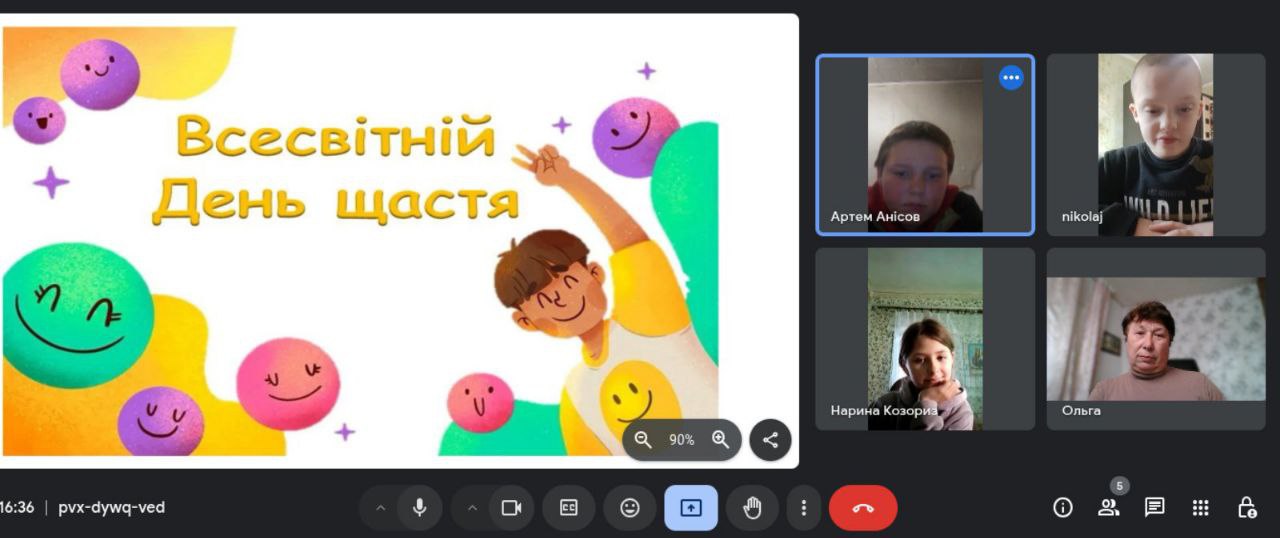
Task: Mute the microphone
Action: [420, 508]
